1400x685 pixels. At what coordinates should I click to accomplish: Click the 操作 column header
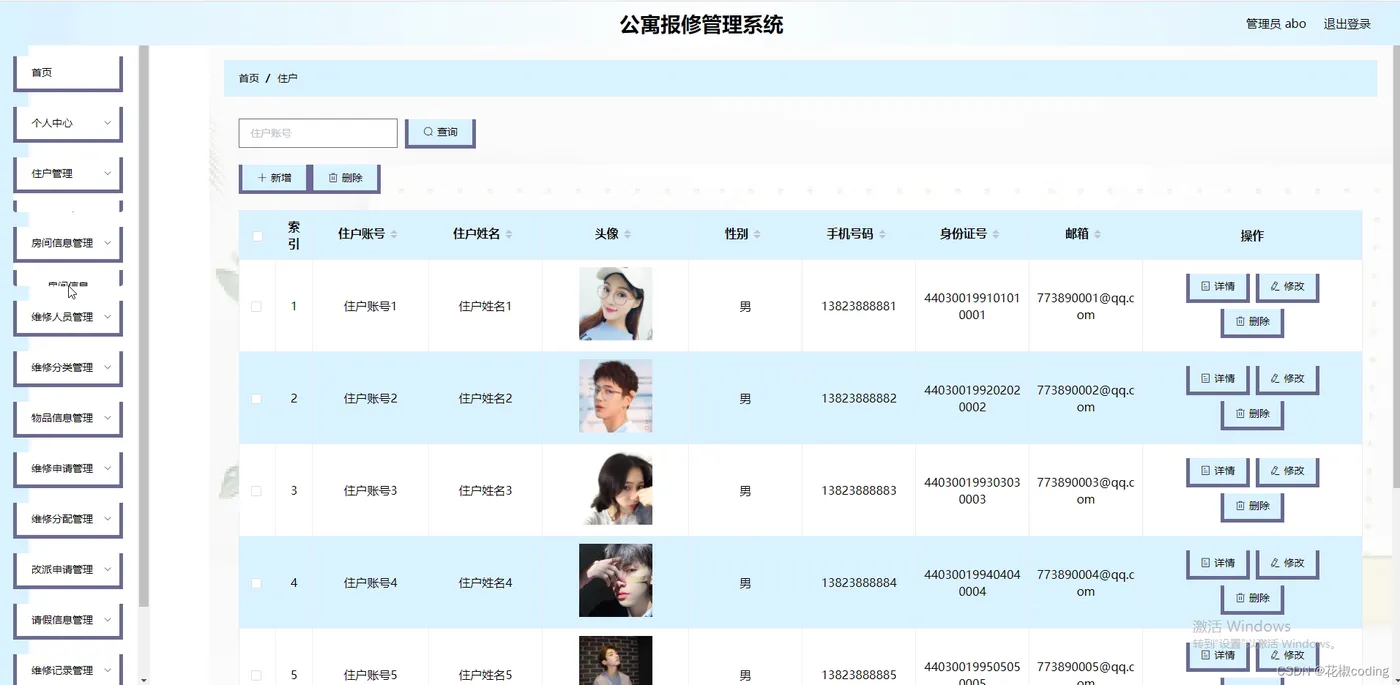coord(1252,236)
